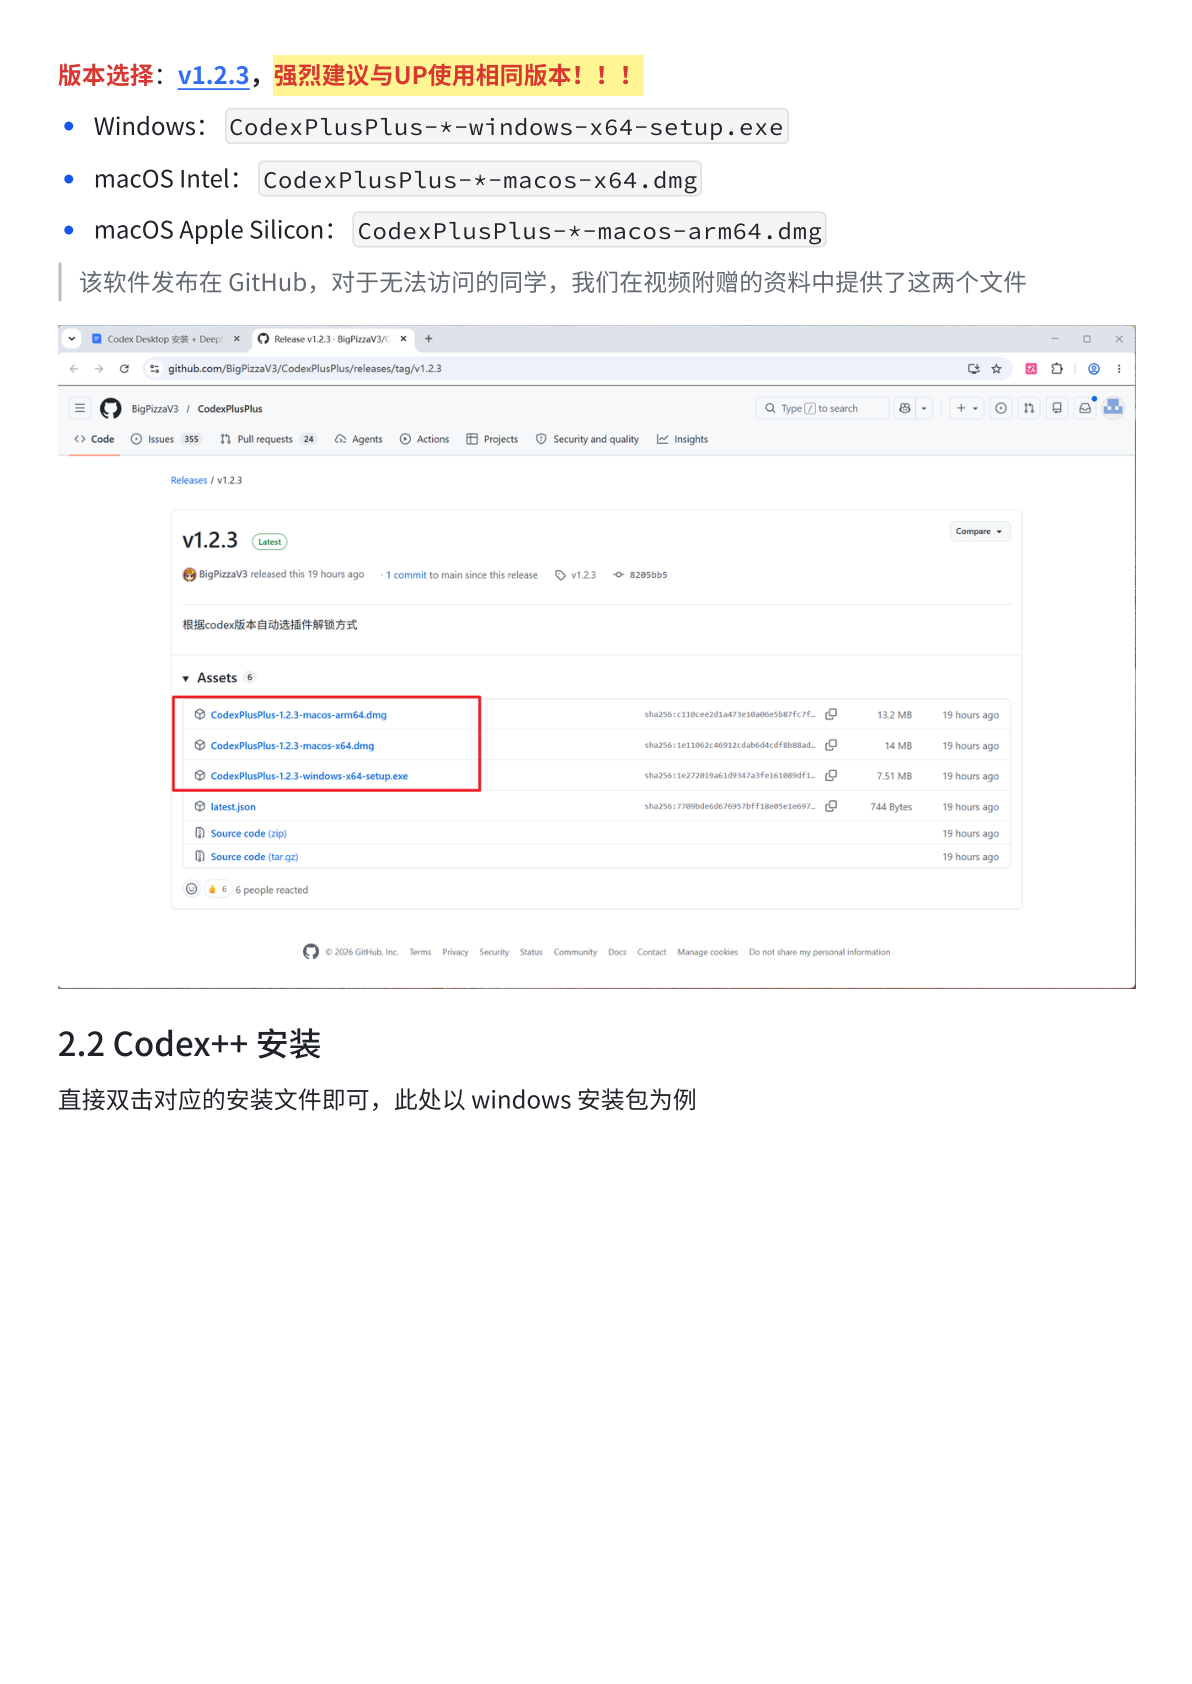
Task: Download CodexPlusPlus-1.2.3-macos-x64.dmg
Action: (292, 746)
